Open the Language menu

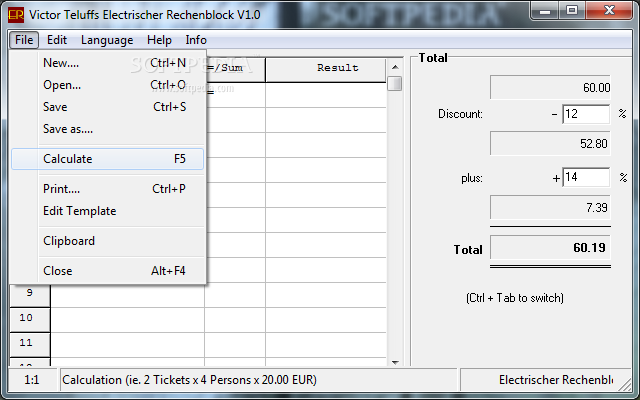(x=107, y=40)
